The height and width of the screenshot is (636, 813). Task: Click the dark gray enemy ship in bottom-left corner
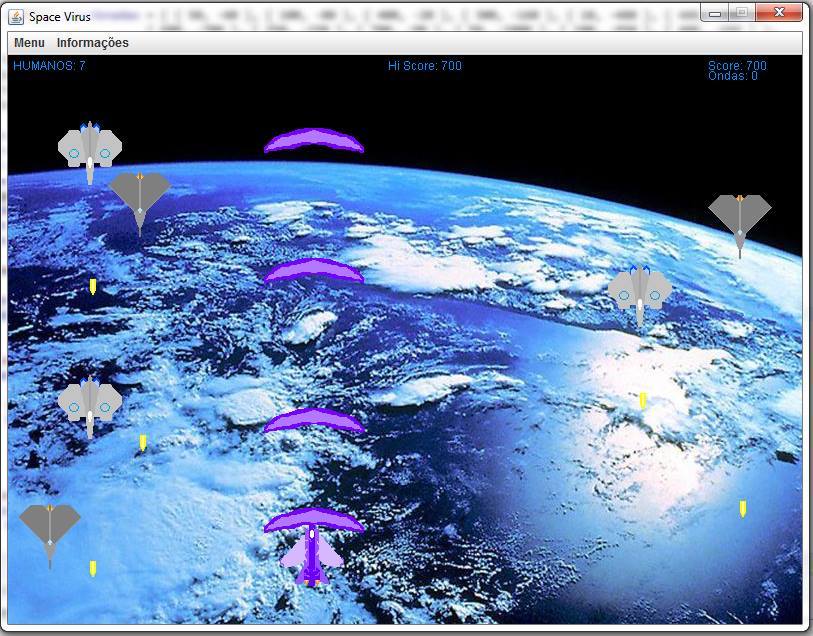click(50, 530)
